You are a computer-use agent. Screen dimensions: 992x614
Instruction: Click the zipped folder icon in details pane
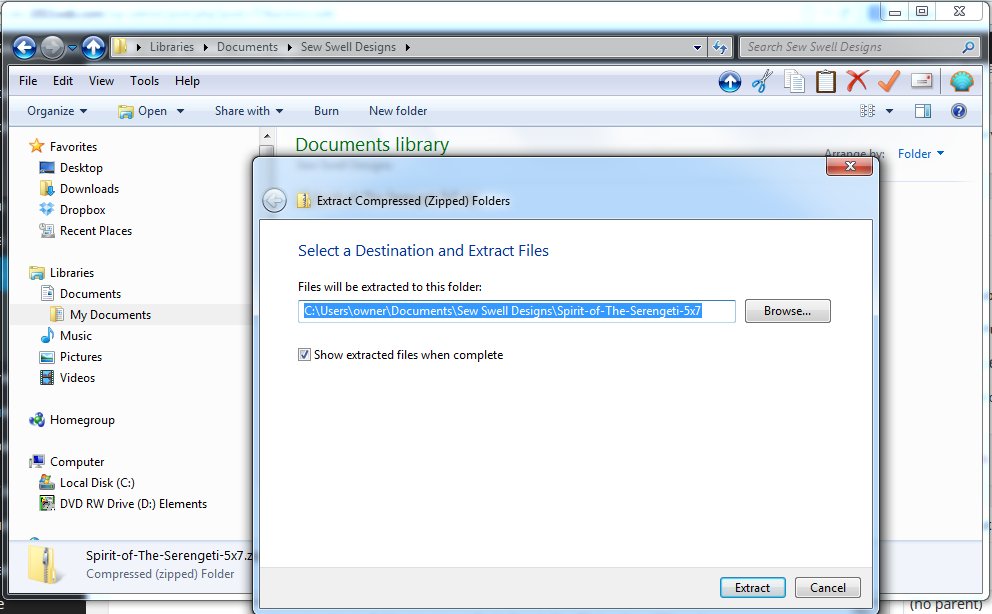45,564
